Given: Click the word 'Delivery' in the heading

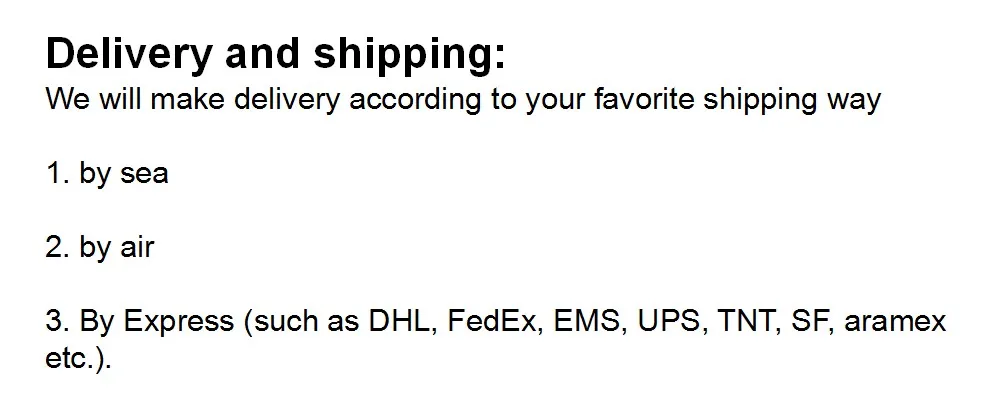Looking at the screenshot, I should pyautogui.click(x=128, y=56).
